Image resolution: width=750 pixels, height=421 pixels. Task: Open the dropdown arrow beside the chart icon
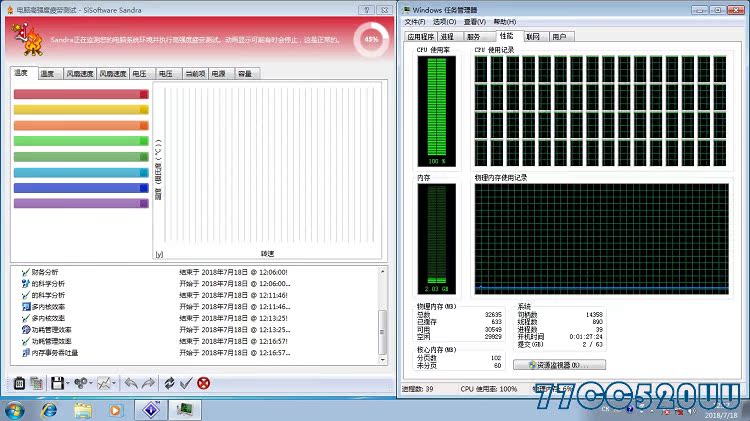coord(114,383)
